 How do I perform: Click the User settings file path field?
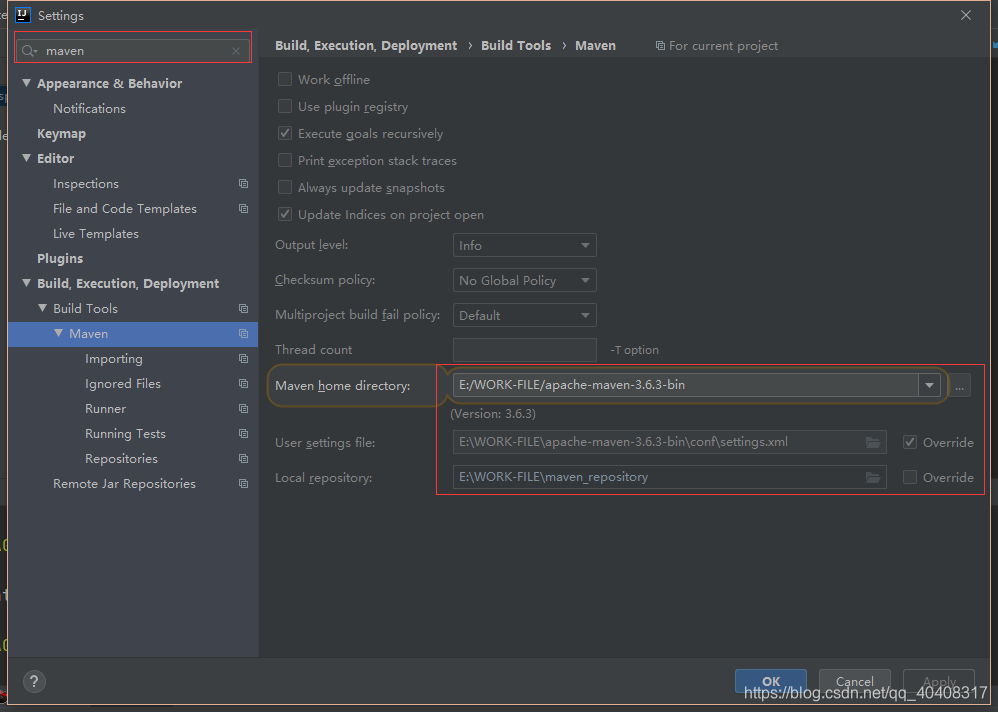(670, 442)
